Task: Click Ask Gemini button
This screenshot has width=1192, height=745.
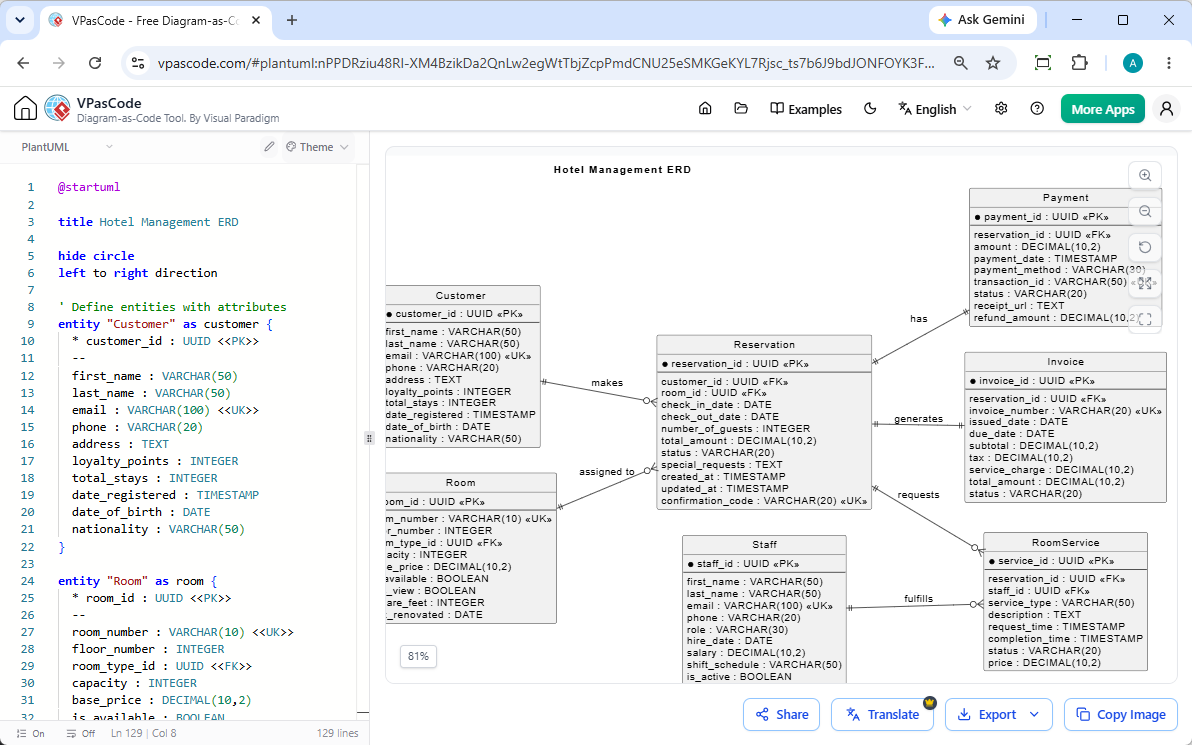Action: (982, 20)
